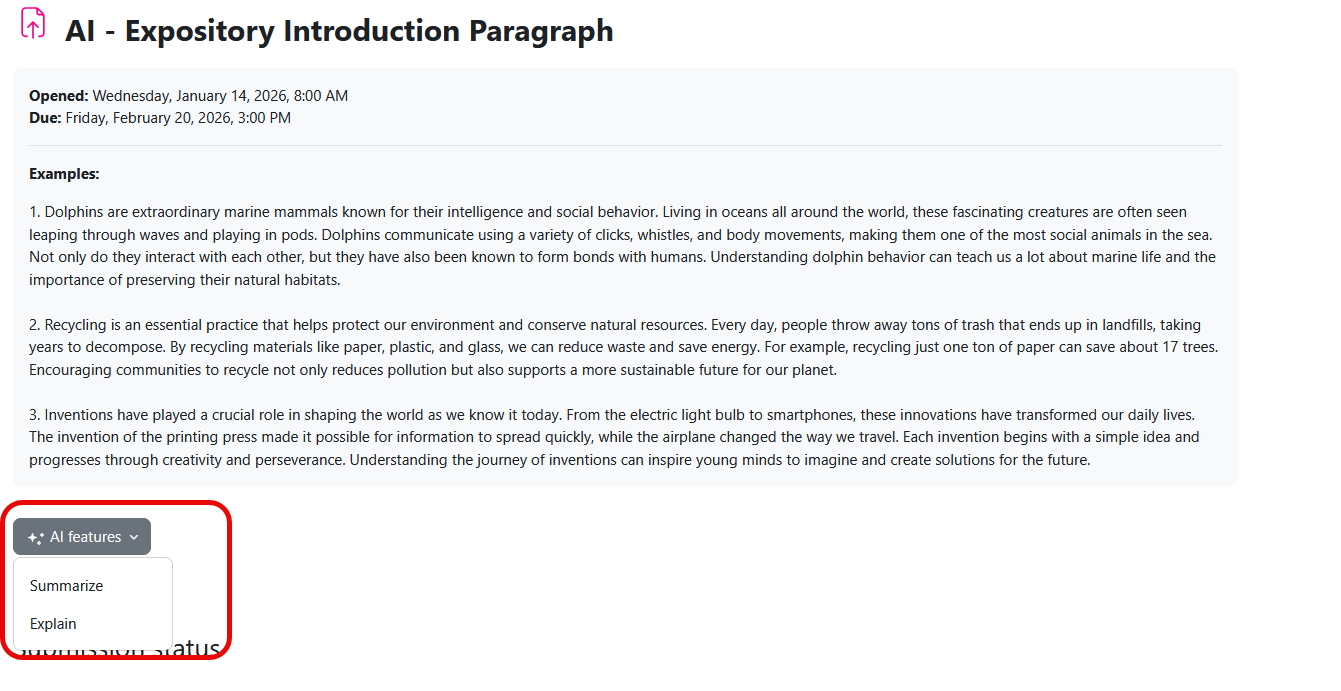Screen dimensions: 1341x691
Task: Click the bold Opened label
Action: coord(58,96)
